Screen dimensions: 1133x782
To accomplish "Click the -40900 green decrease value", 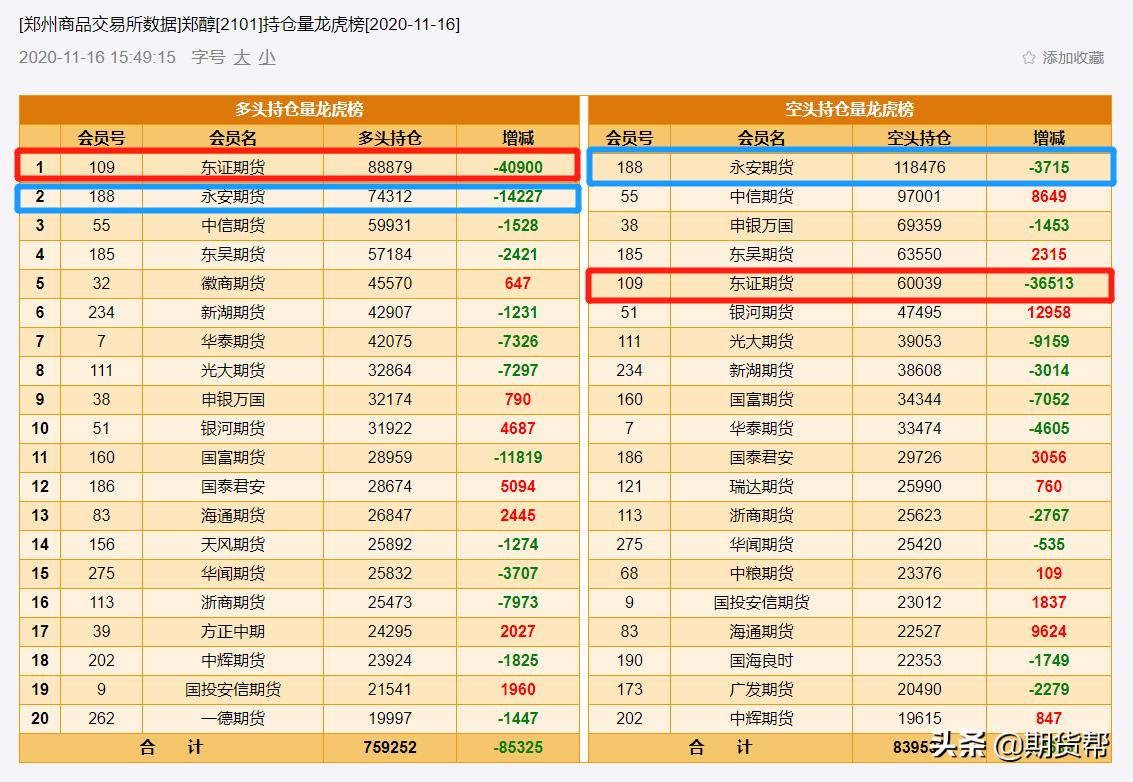I will coord(516,167).
